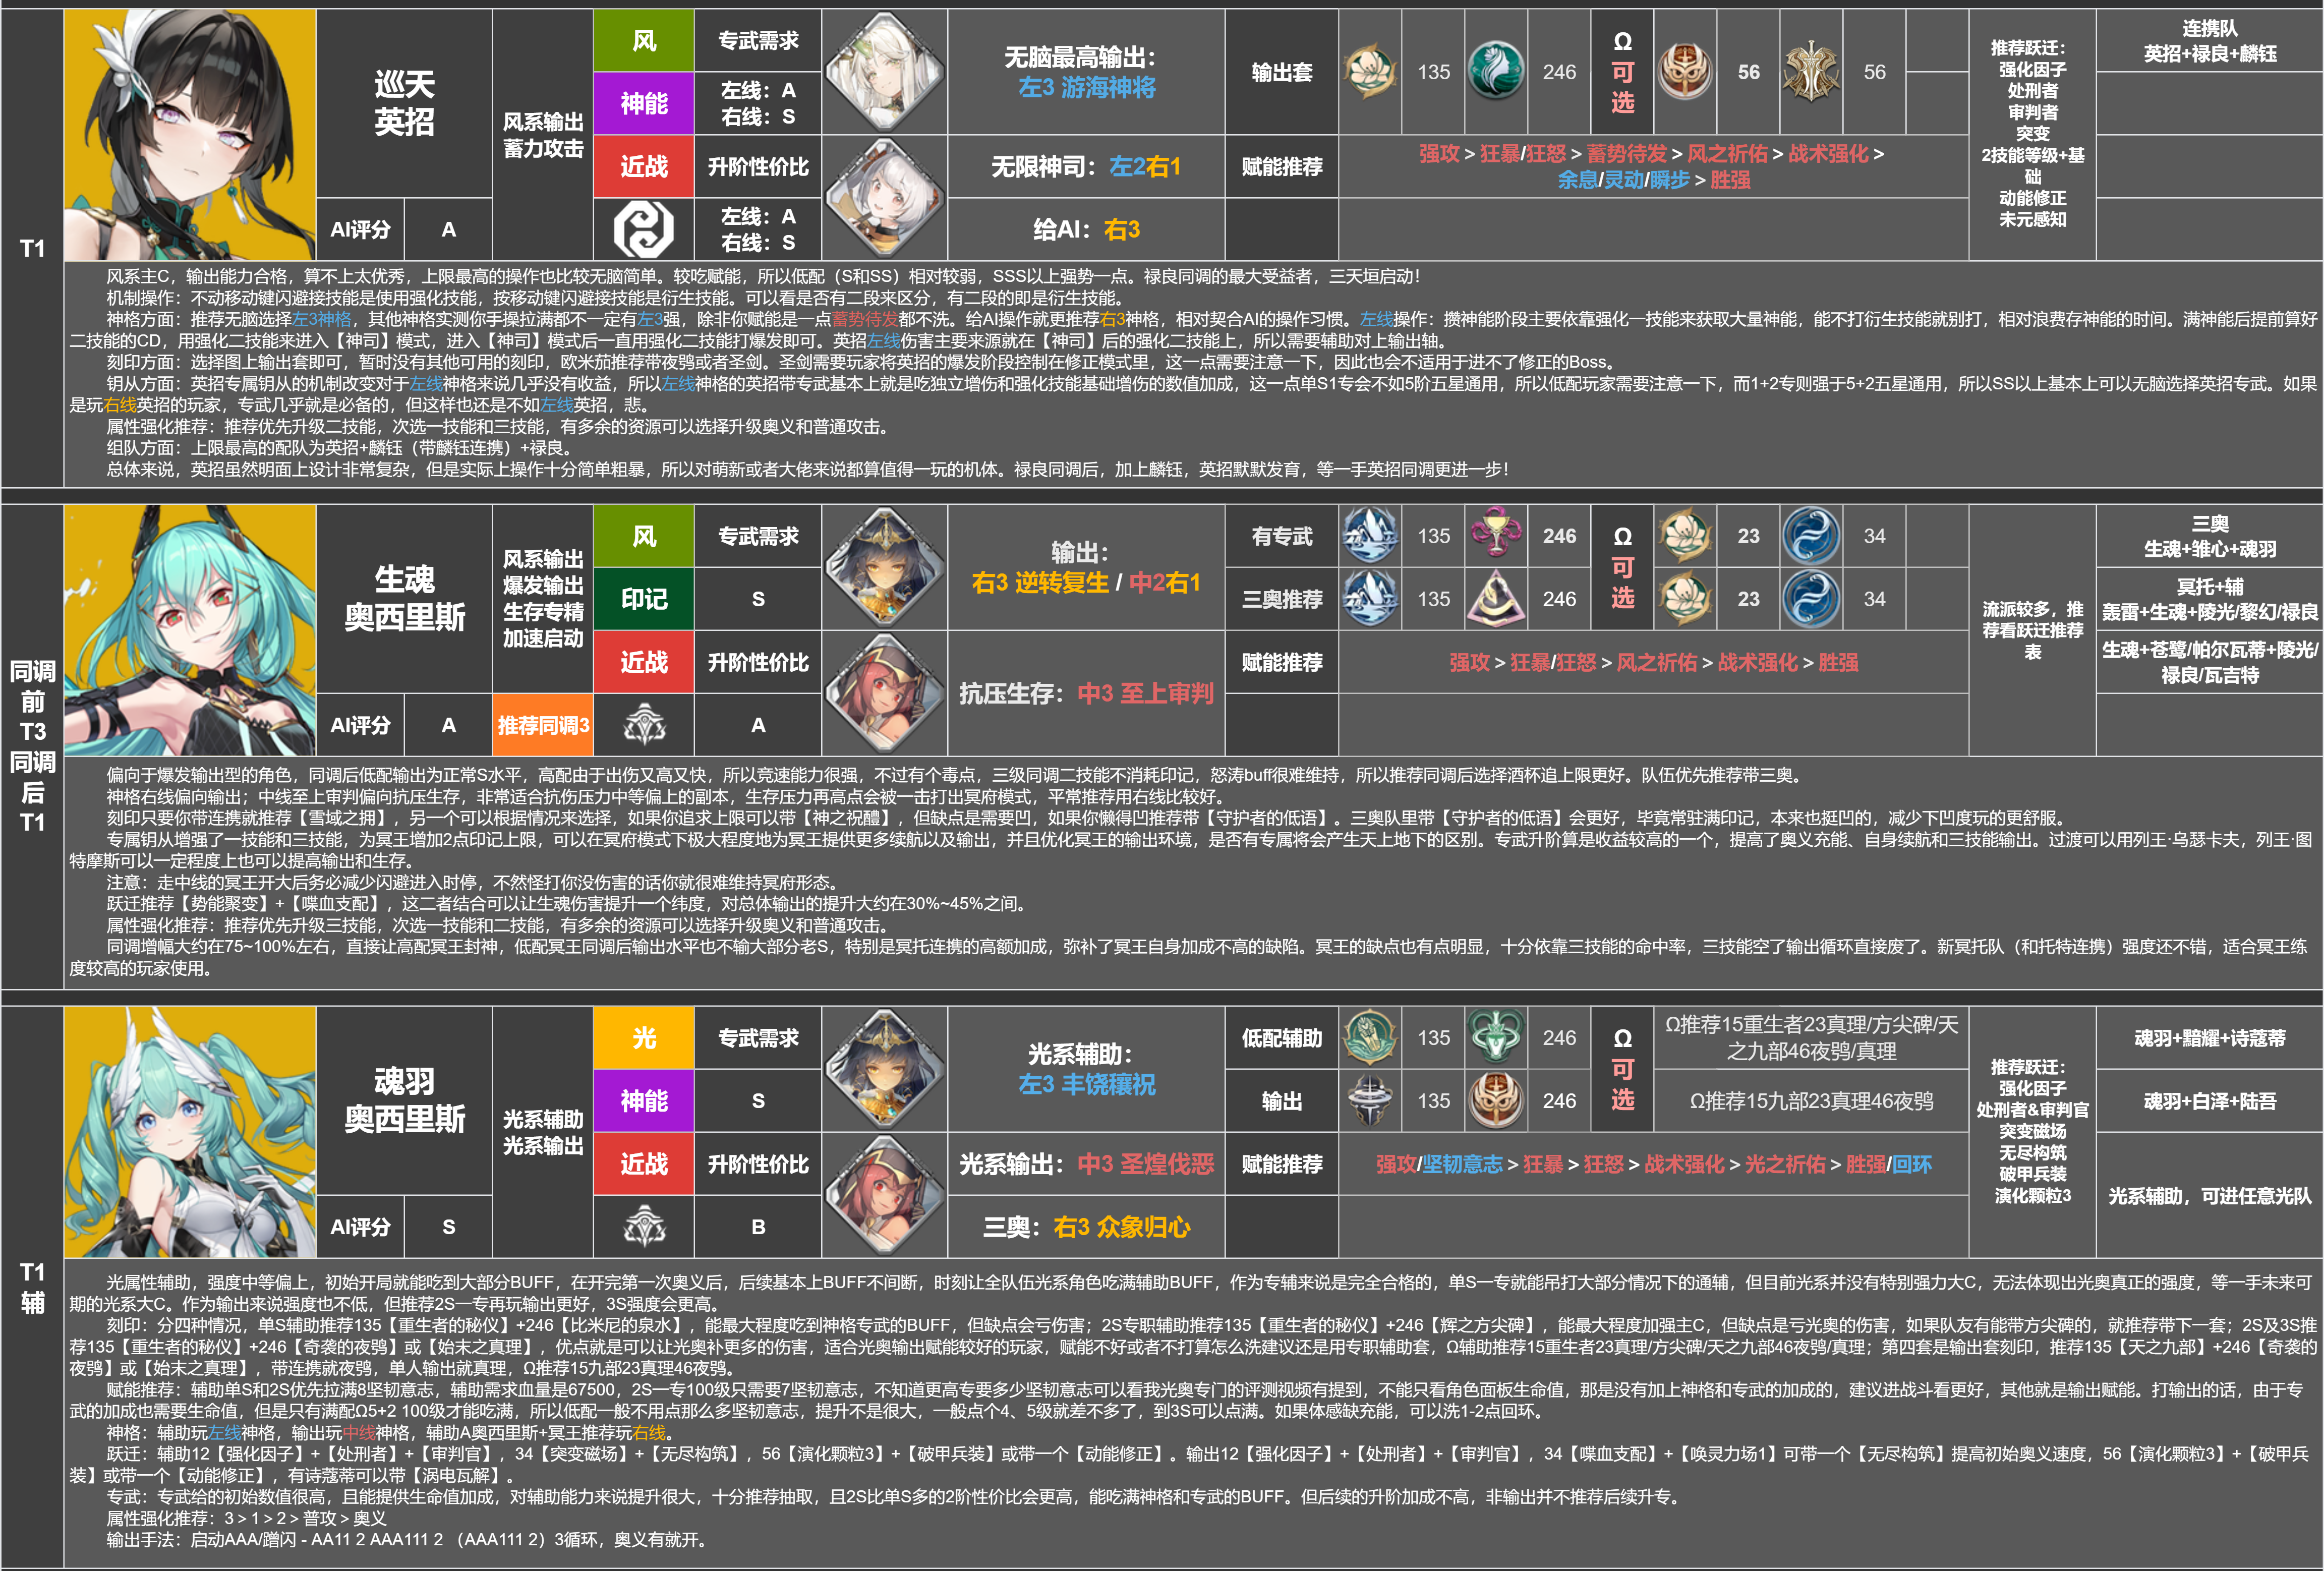Select the helmet engraving icon in 魂羽's 输出 row
This screenshot has height=1571, width=2324.
[x=1370, y=1100]
